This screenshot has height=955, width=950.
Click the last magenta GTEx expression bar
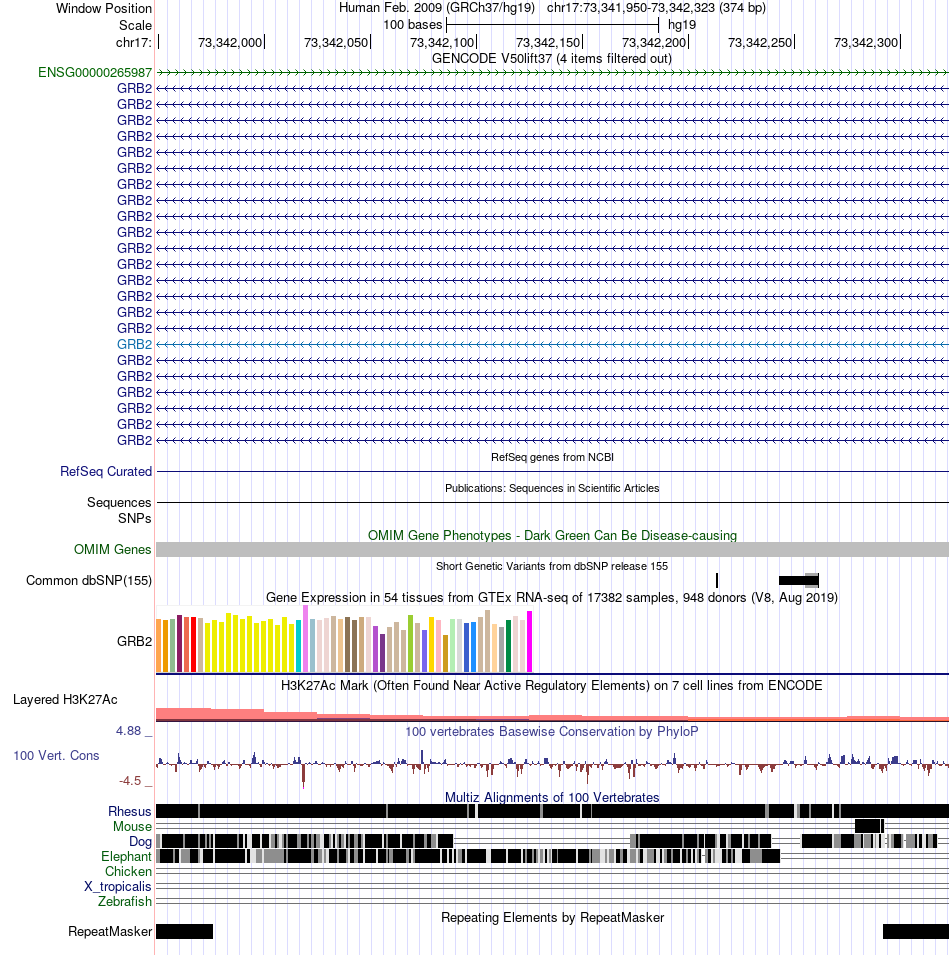click(x=529, y=641)
